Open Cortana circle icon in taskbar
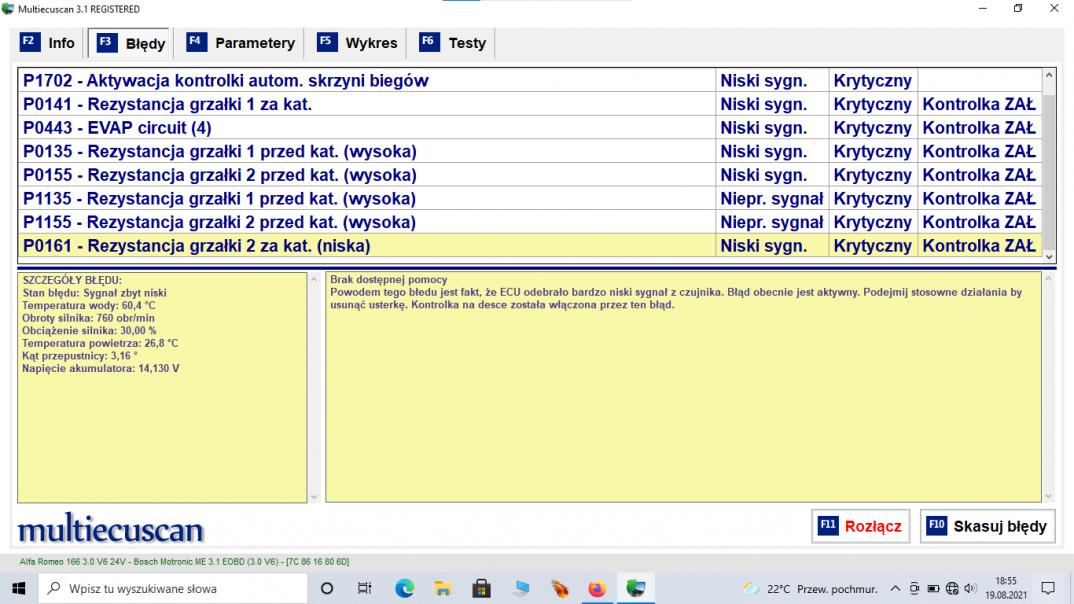The image size is (1074, 604). click(327, 589)
